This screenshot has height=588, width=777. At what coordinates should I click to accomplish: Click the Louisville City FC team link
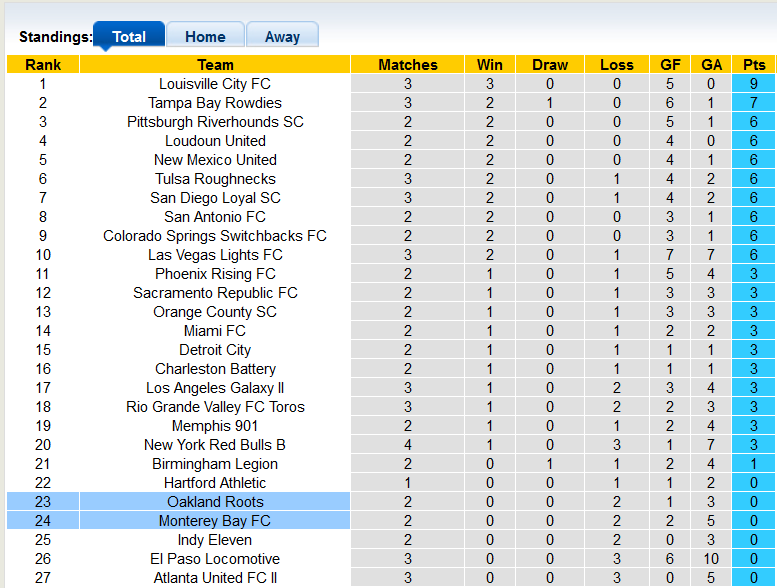tap(215, 84)
